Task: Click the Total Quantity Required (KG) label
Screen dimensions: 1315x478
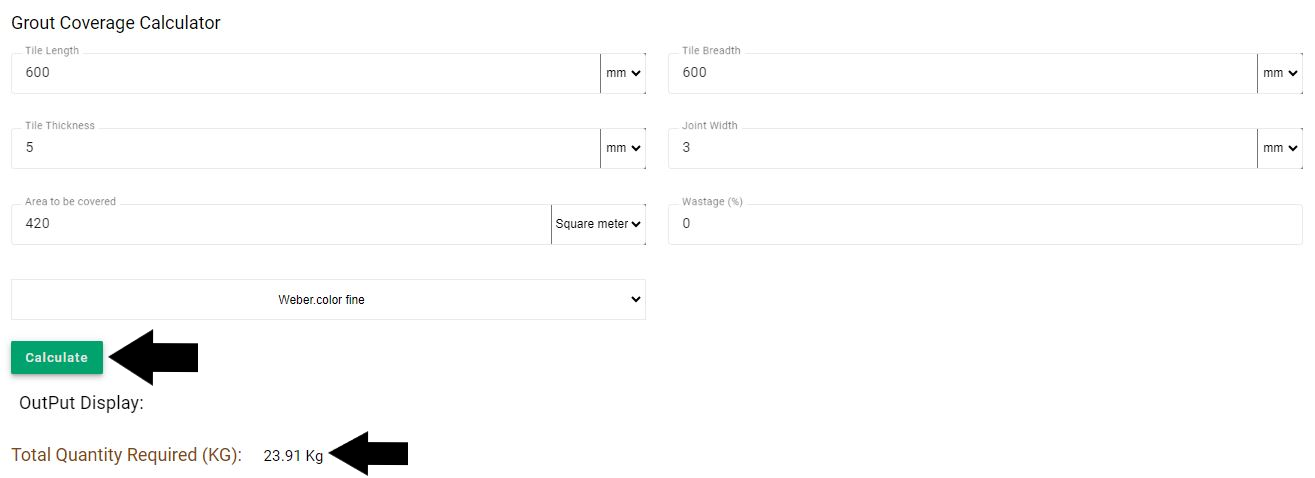Action: (126, 455)
